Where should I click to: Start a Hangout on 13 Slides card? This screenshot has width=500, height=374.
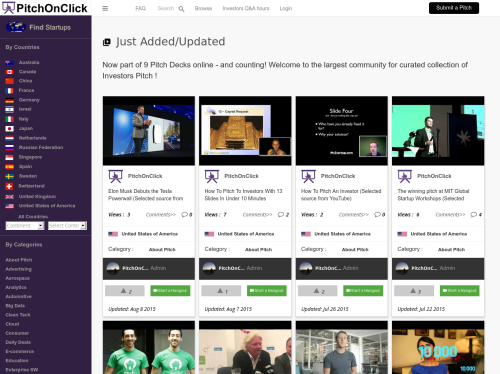(267, 291)
